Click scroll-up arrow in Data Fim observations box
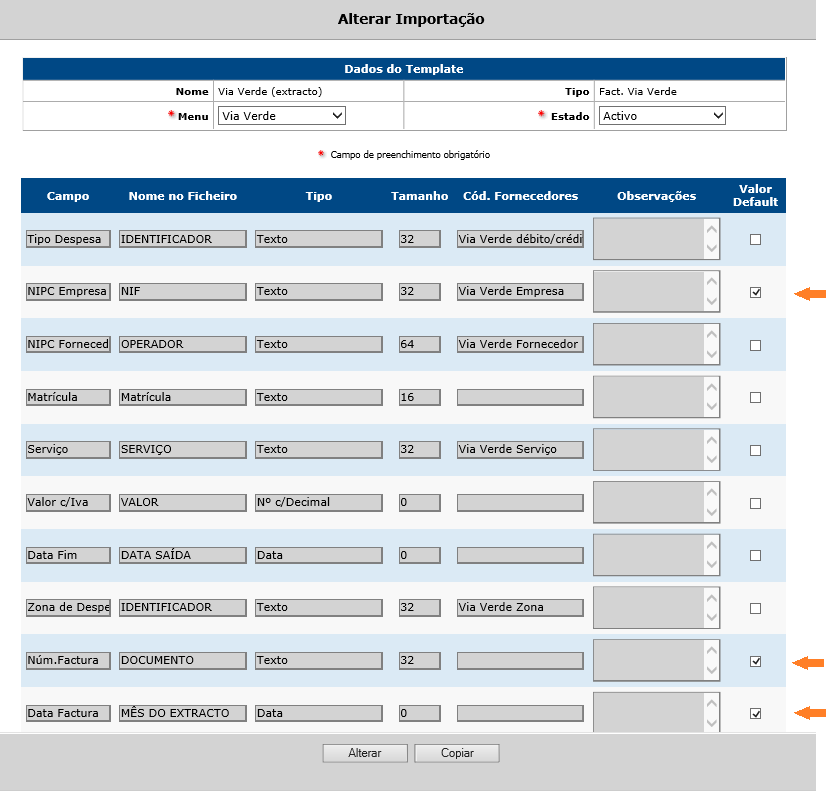The image size is (832, 792). (x=712, y=545)
